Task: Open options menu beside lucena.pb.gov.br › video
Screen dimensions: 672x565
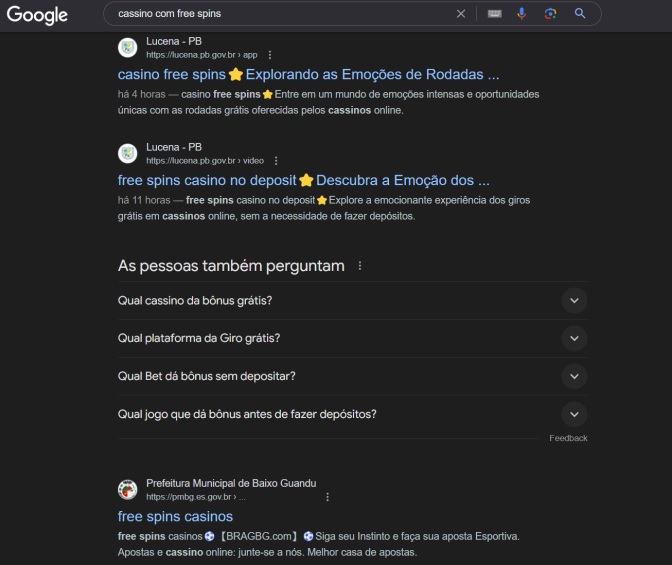Action: [276, 161]
